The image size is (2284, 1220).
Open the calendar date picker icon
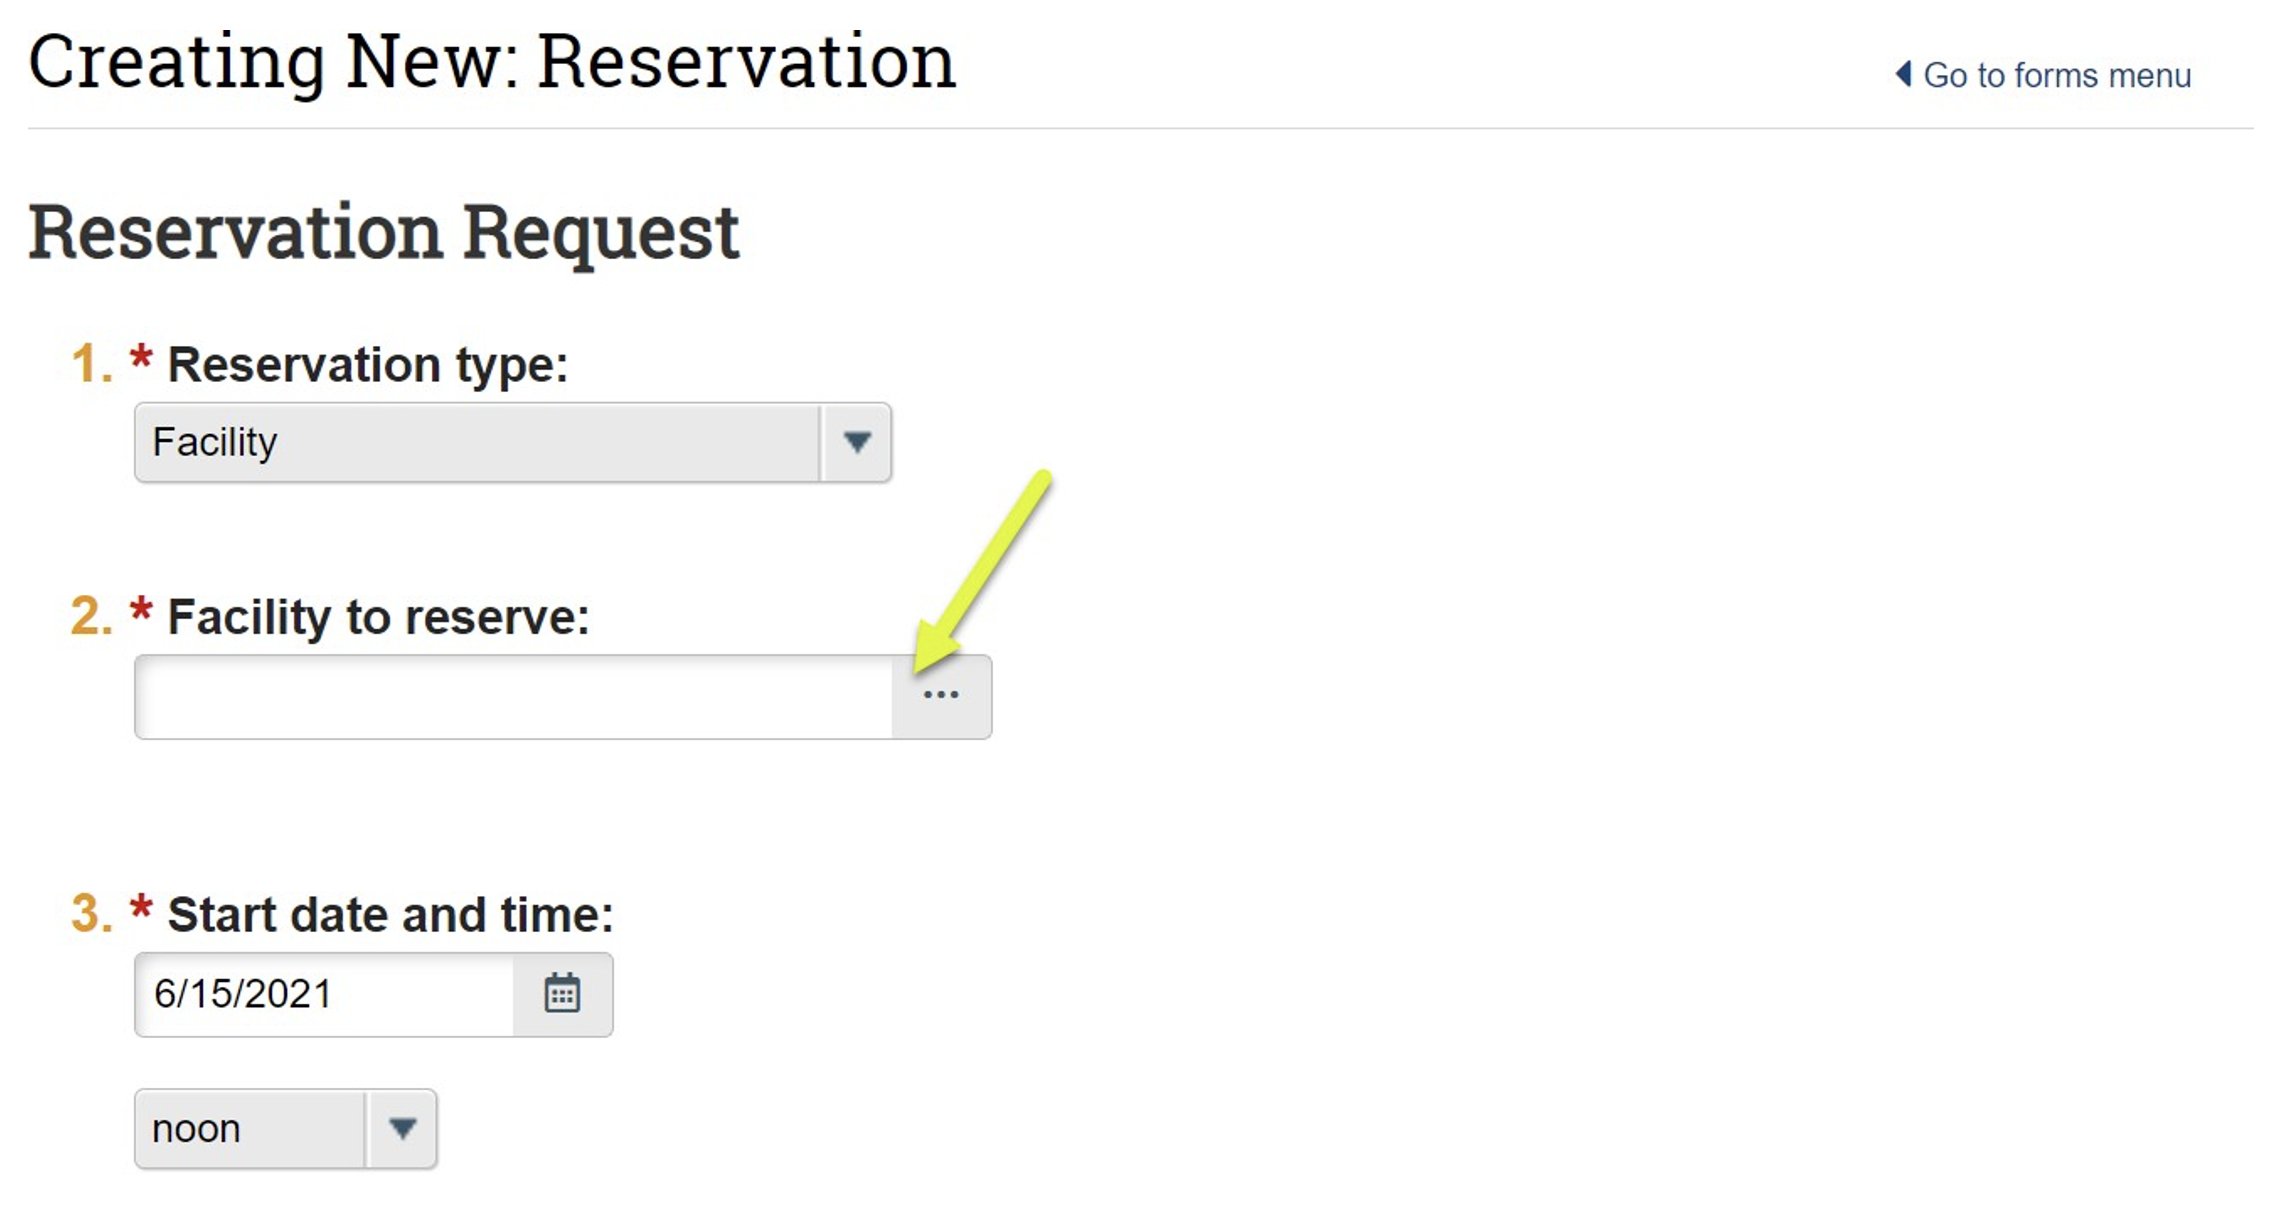(x=562, y=994)
